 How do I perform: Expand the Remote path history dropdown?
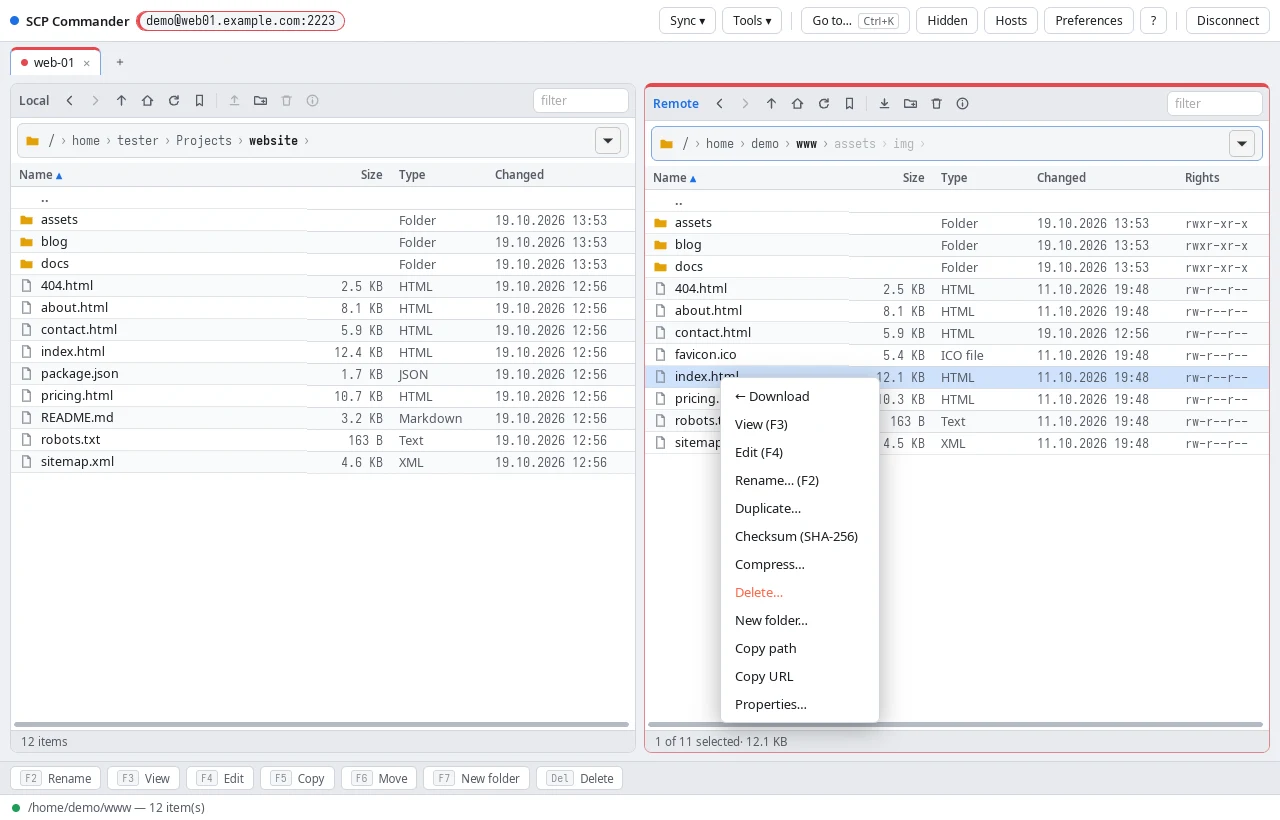(1242, 143)
